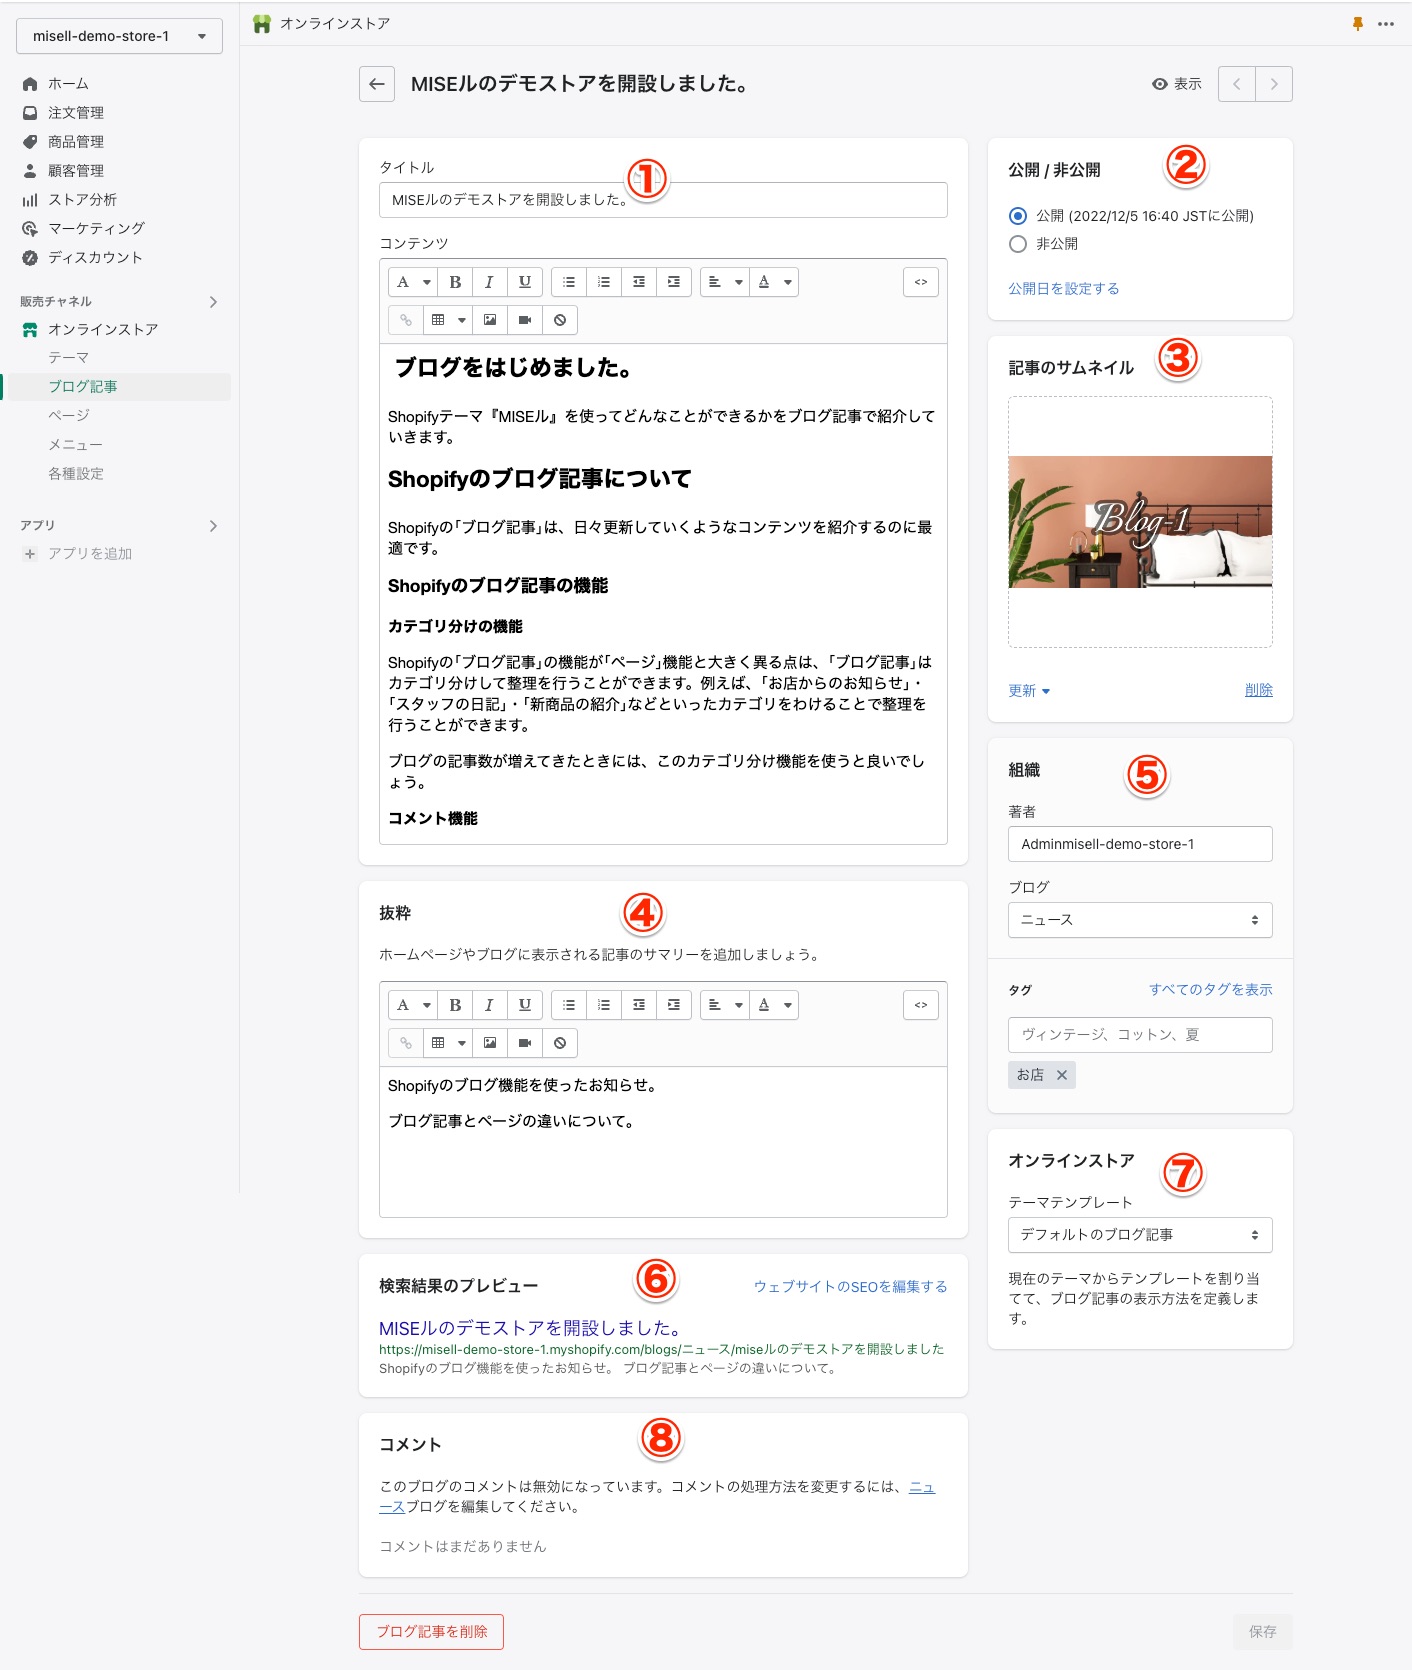Click Underline in the content editor toolbar
The width and height of the screenshot is (1412, 1670).
[524, 282]
